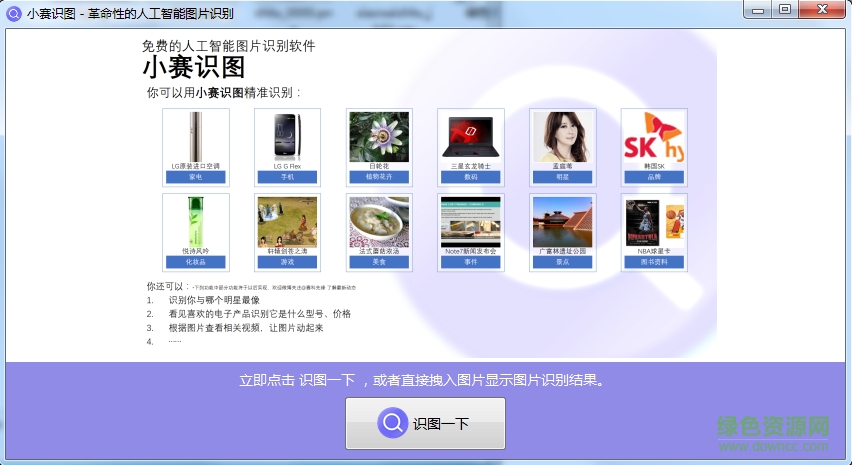The width and height of the screenshot is (852, 465).
Task: Click the line about 电子产品 型号、价格
Action: point(260,313)
